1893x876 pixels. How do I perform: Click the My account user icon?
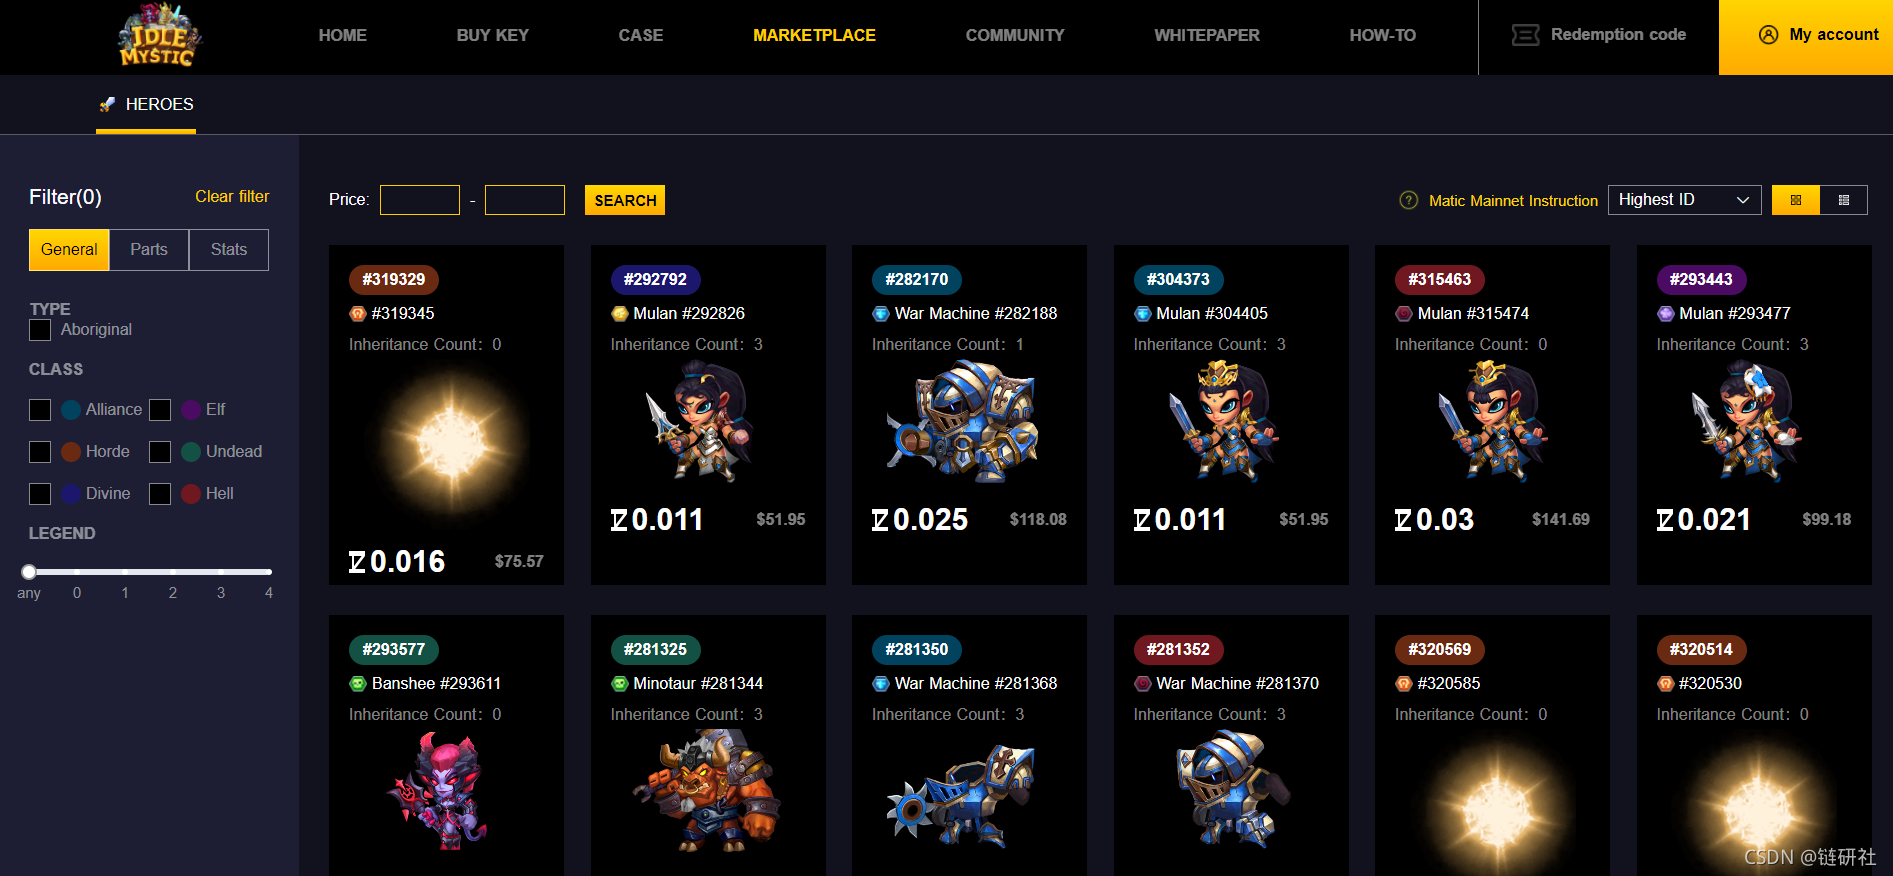pos(1768,35)
